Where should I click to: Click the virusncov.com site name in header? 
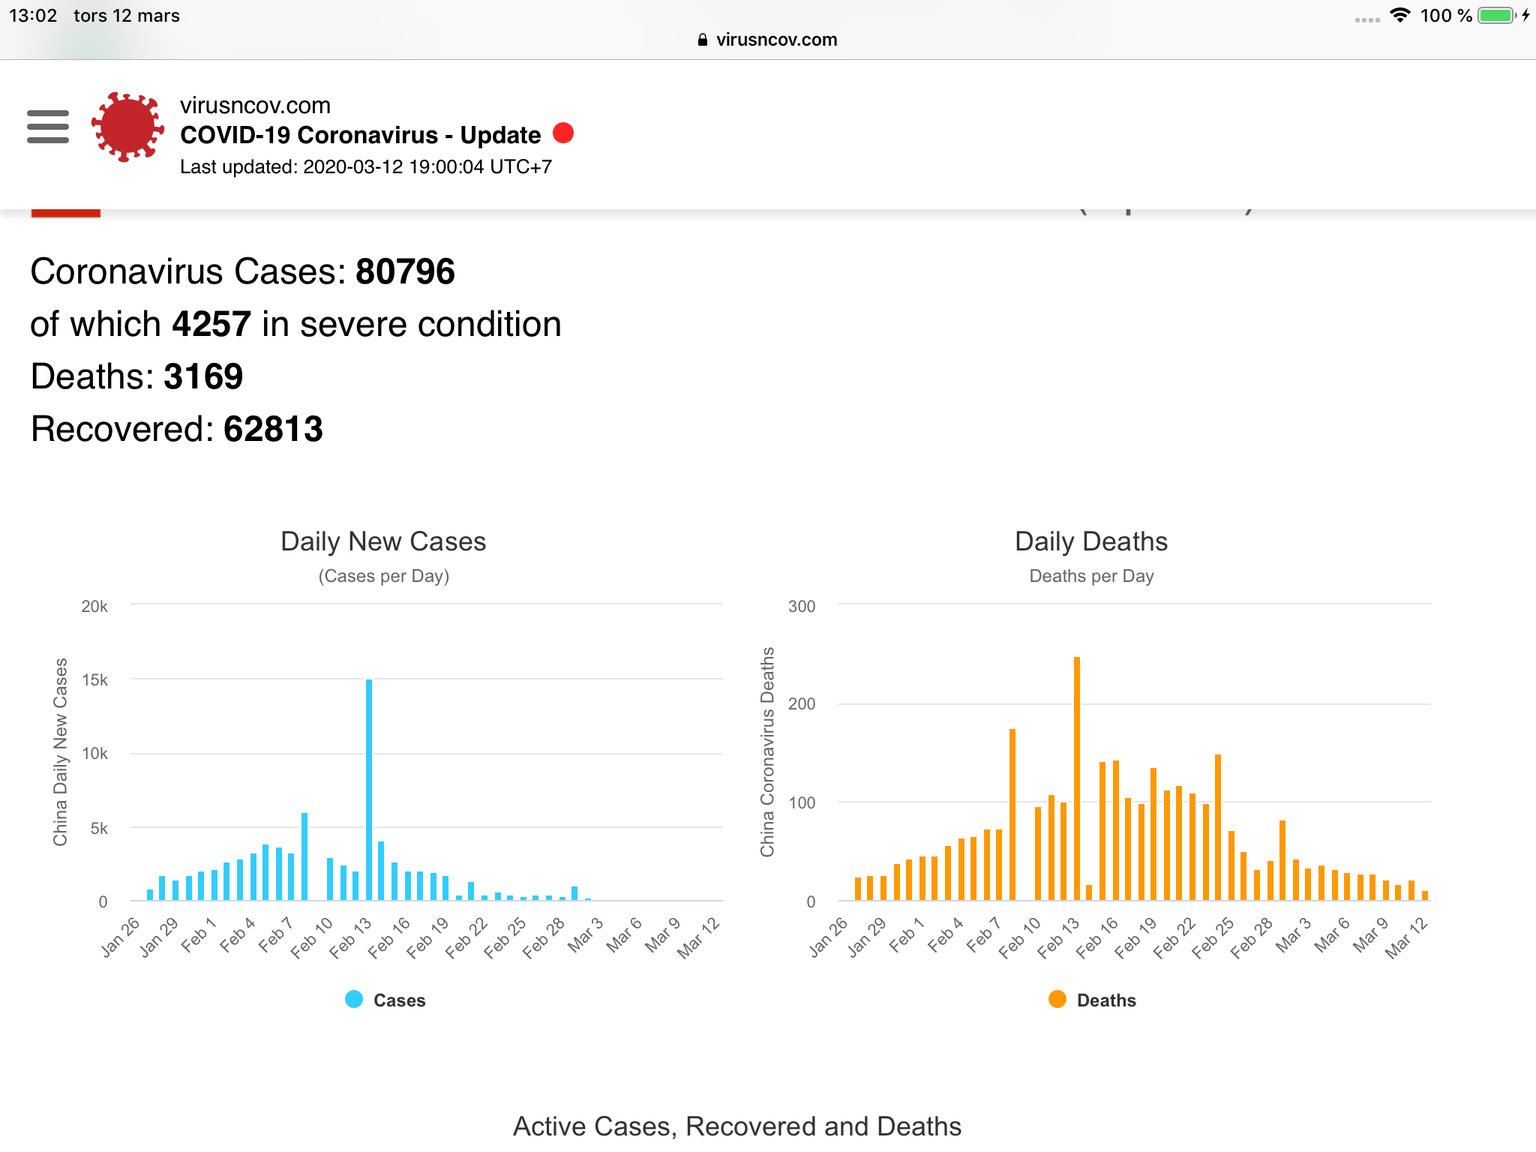[x=255, y=105]
